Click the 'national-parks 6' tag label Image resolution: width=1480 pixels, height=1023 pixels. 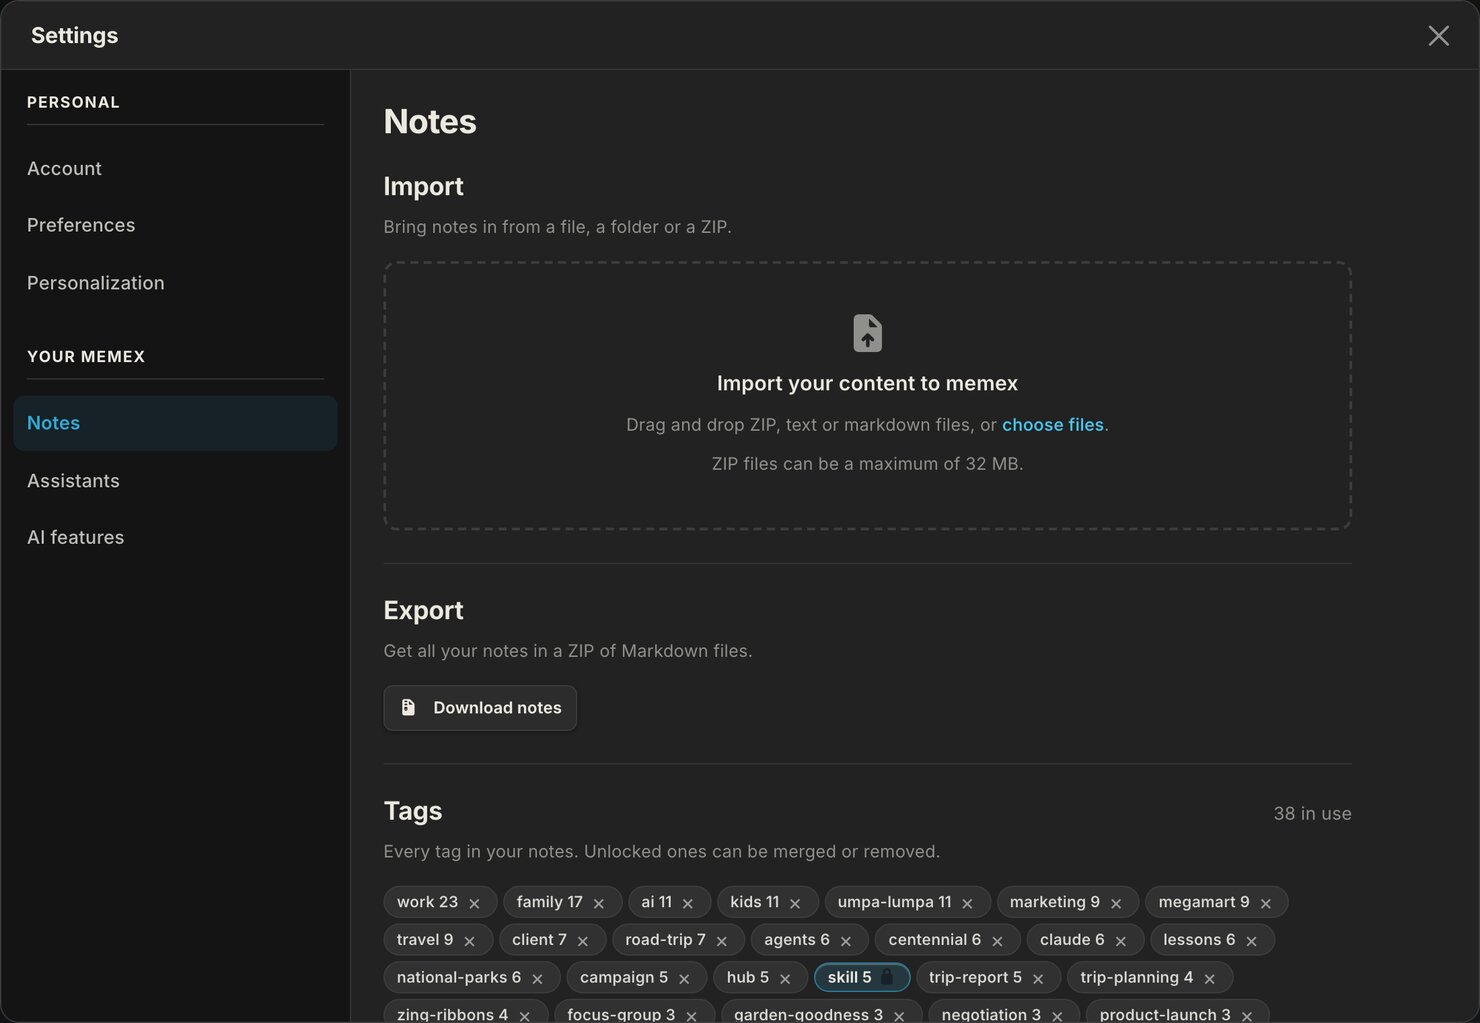(x=459, y=978)
